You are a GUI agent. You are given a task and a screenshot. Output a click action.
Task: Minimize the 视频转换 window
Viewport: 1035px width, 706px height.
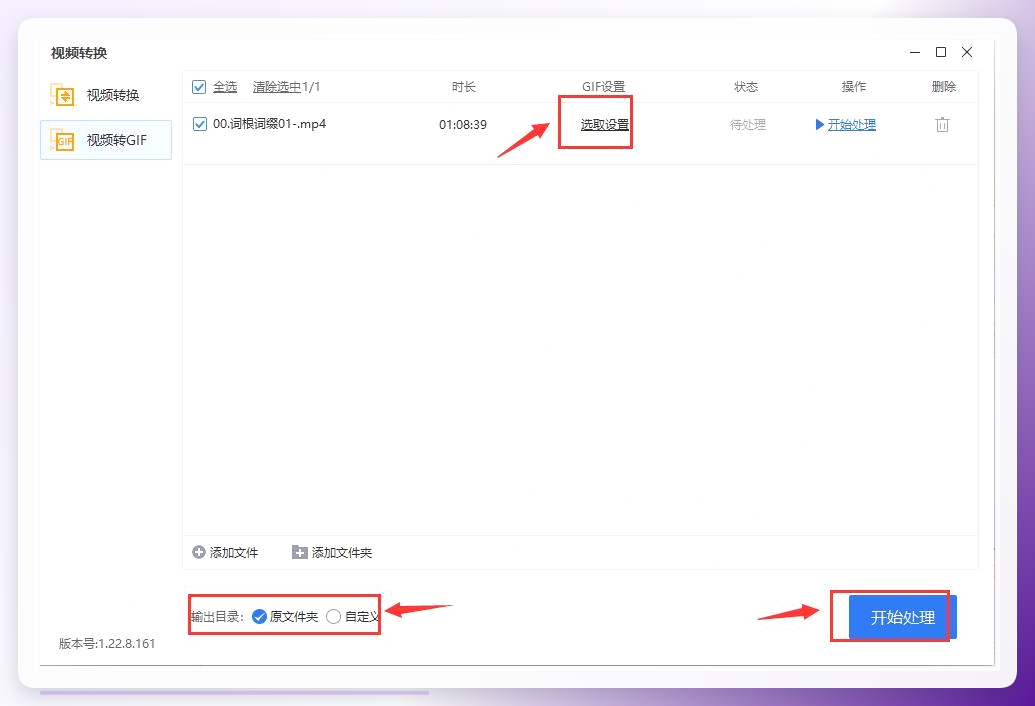pyautogui.click(x=915, y=52)
